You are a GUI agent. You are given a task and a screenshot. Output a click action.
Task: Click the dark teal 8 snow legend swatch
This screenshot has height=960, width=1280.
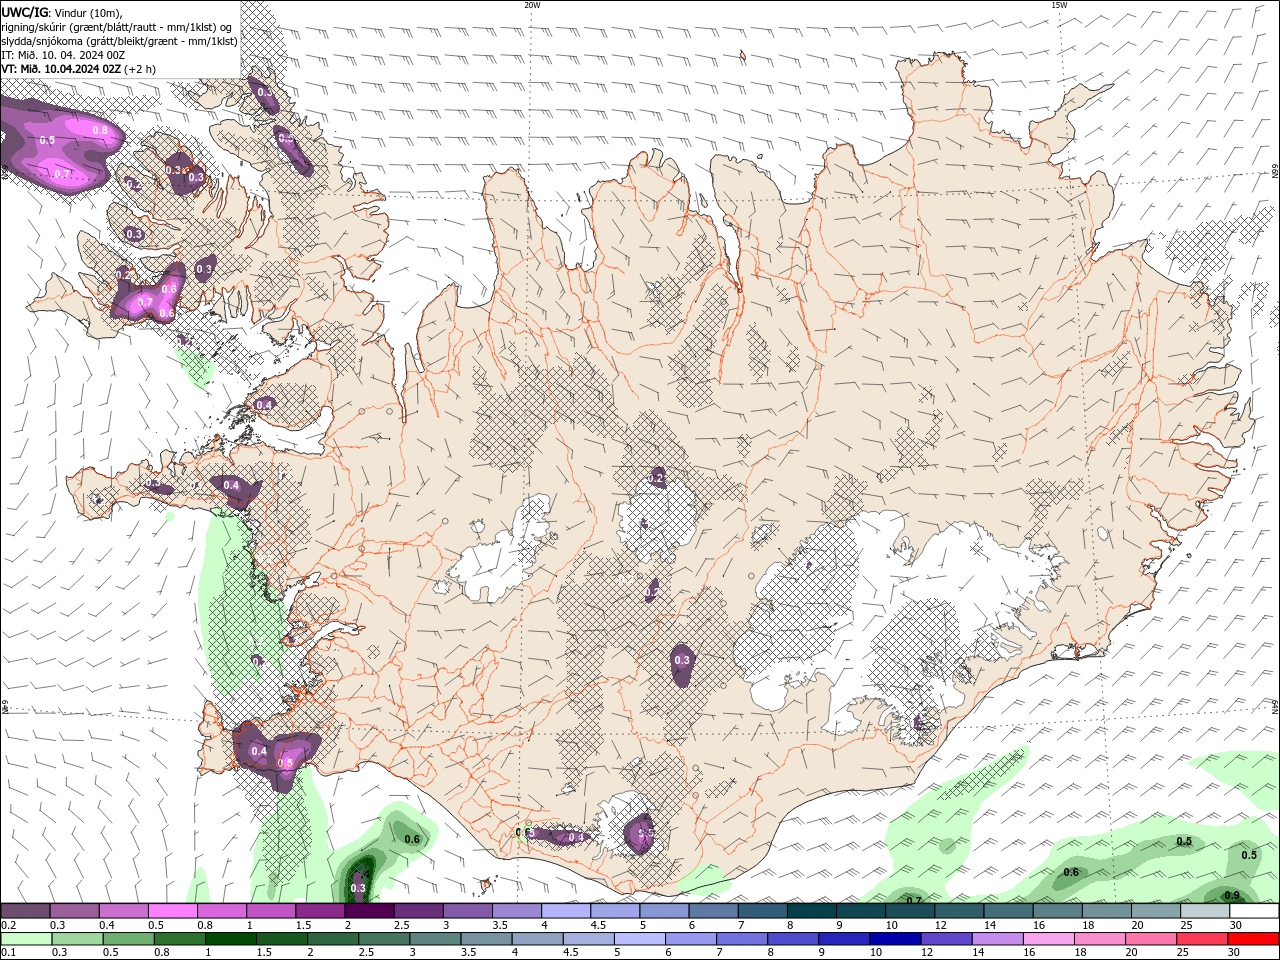pos(810,911)
